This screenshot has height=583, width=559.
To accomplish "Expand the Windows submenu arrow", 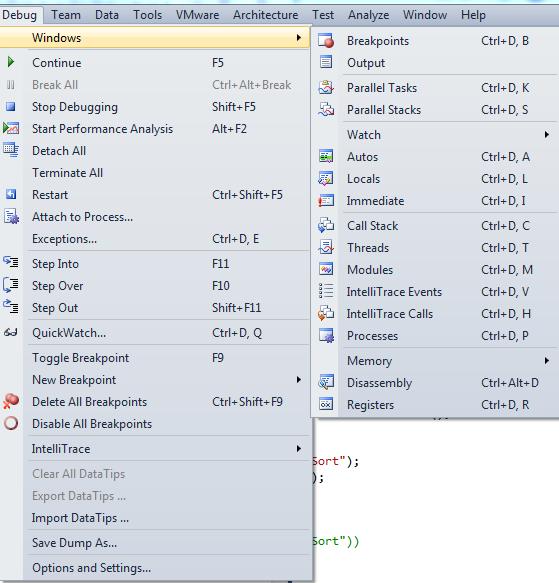I will [299, 38].
